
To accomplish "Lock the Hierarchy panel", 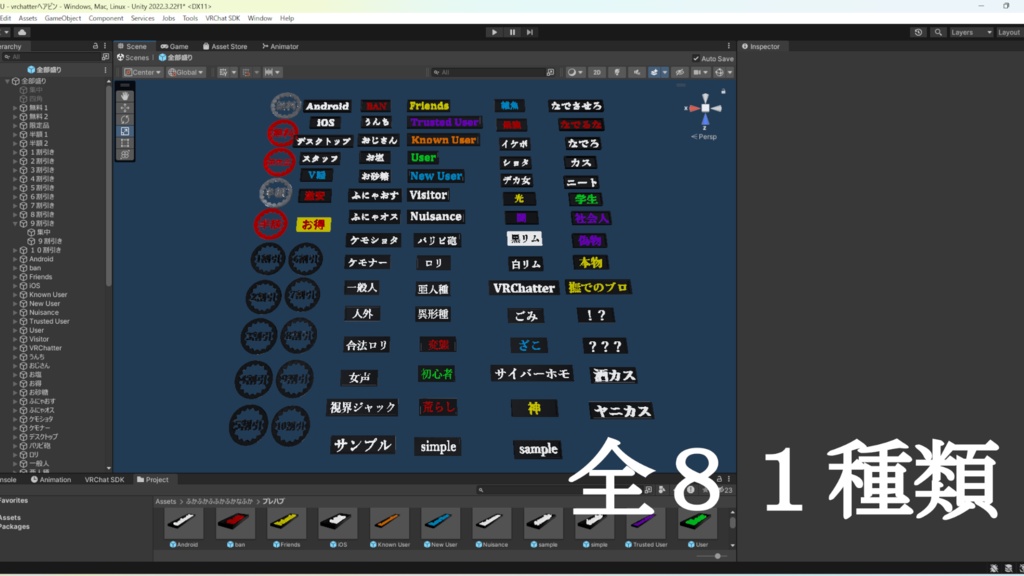I will [x=95, y=46].
